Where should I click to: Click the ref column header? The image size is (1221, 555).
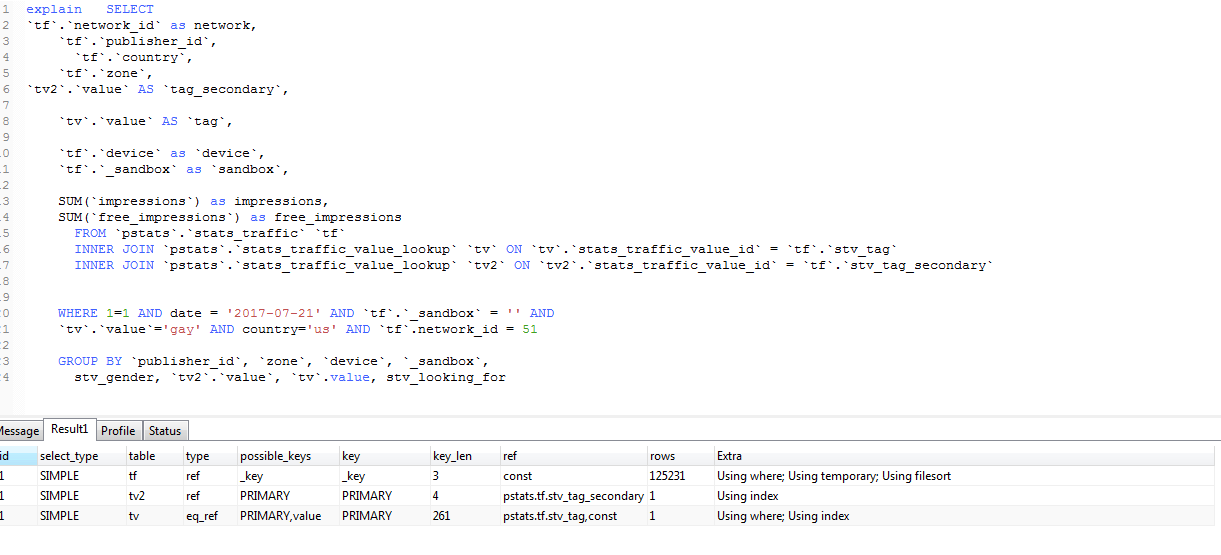[x=510, y=456]
